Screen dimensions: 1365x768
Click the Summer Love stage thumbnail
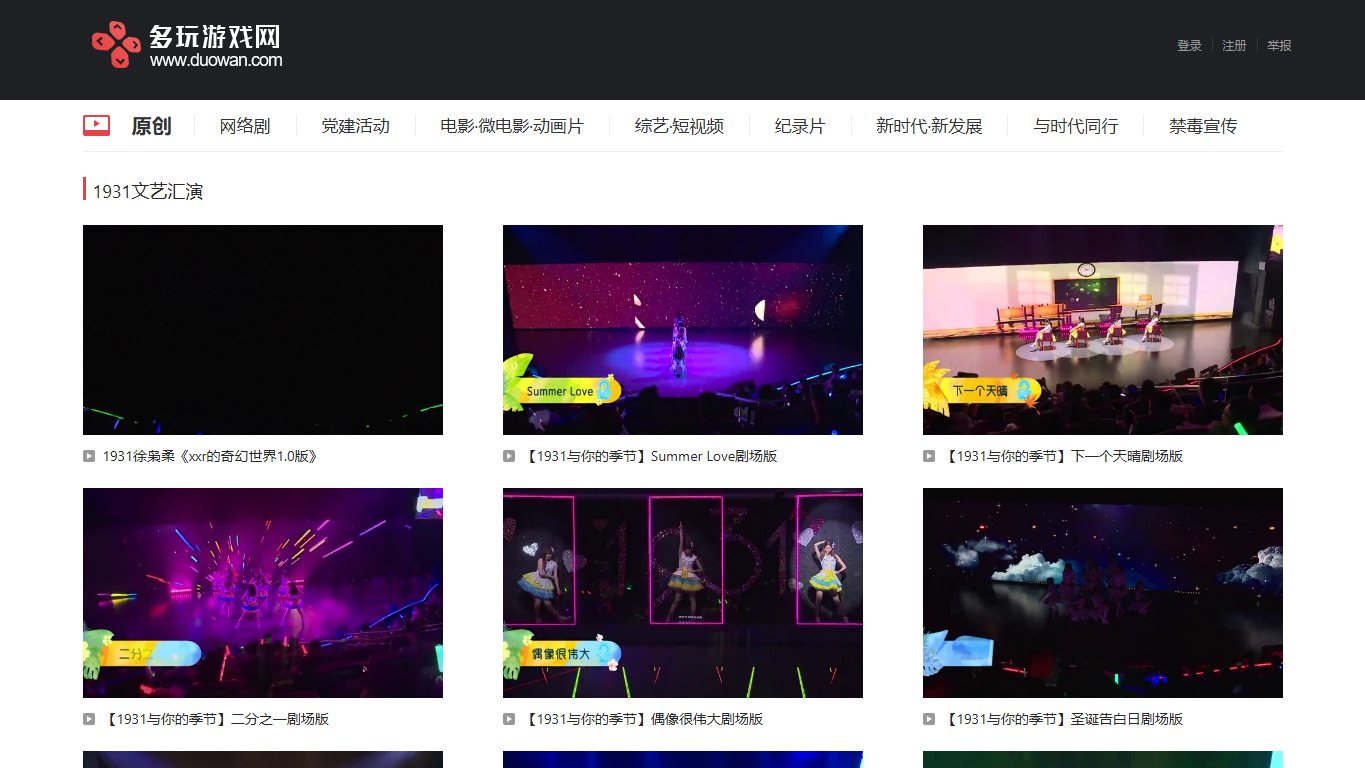click(683, 330)
